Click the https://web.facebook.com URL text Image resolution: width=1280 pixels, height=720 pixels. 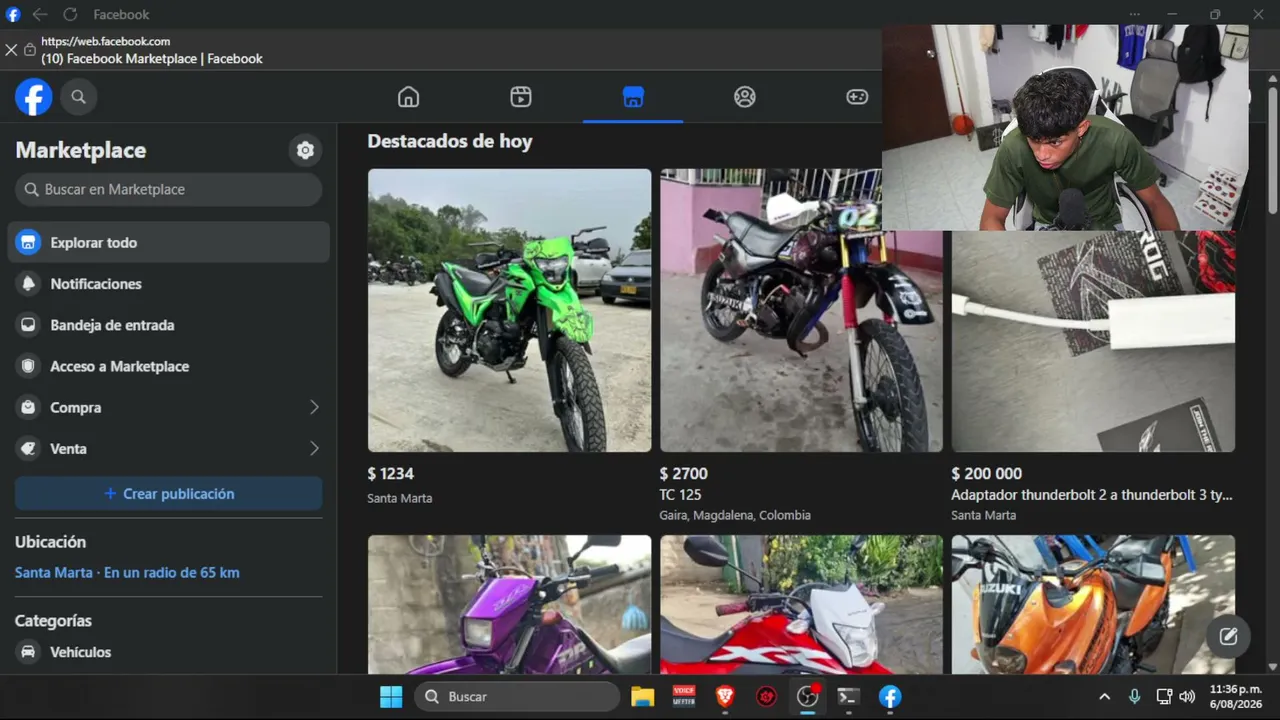pos(105,41)
